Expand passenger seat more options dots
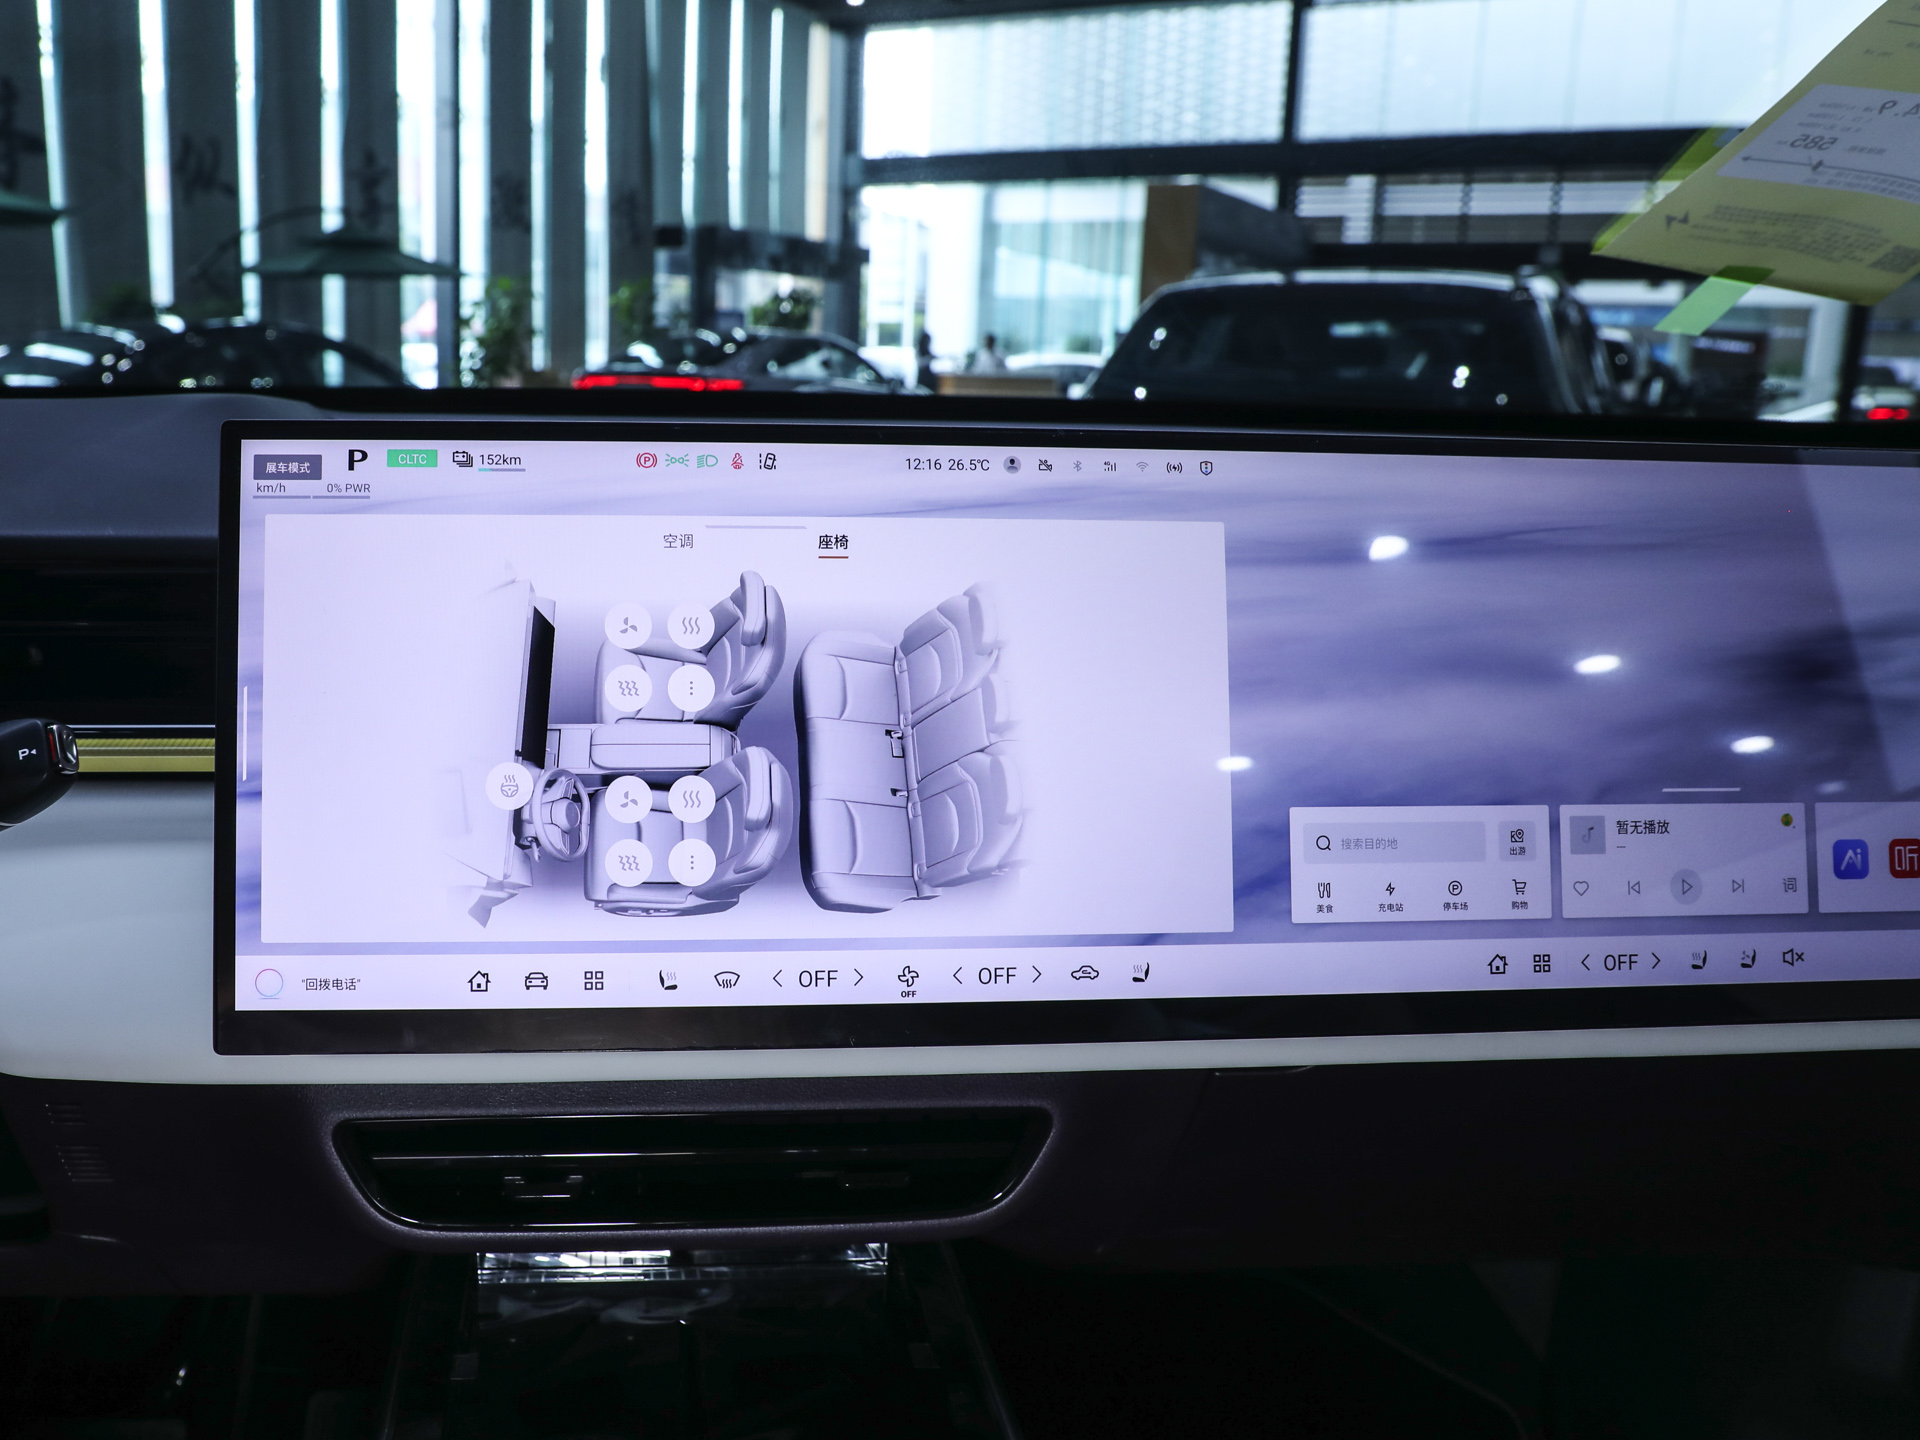Viewport: 1920px width, 1440px height. click(x=691, y=688)
